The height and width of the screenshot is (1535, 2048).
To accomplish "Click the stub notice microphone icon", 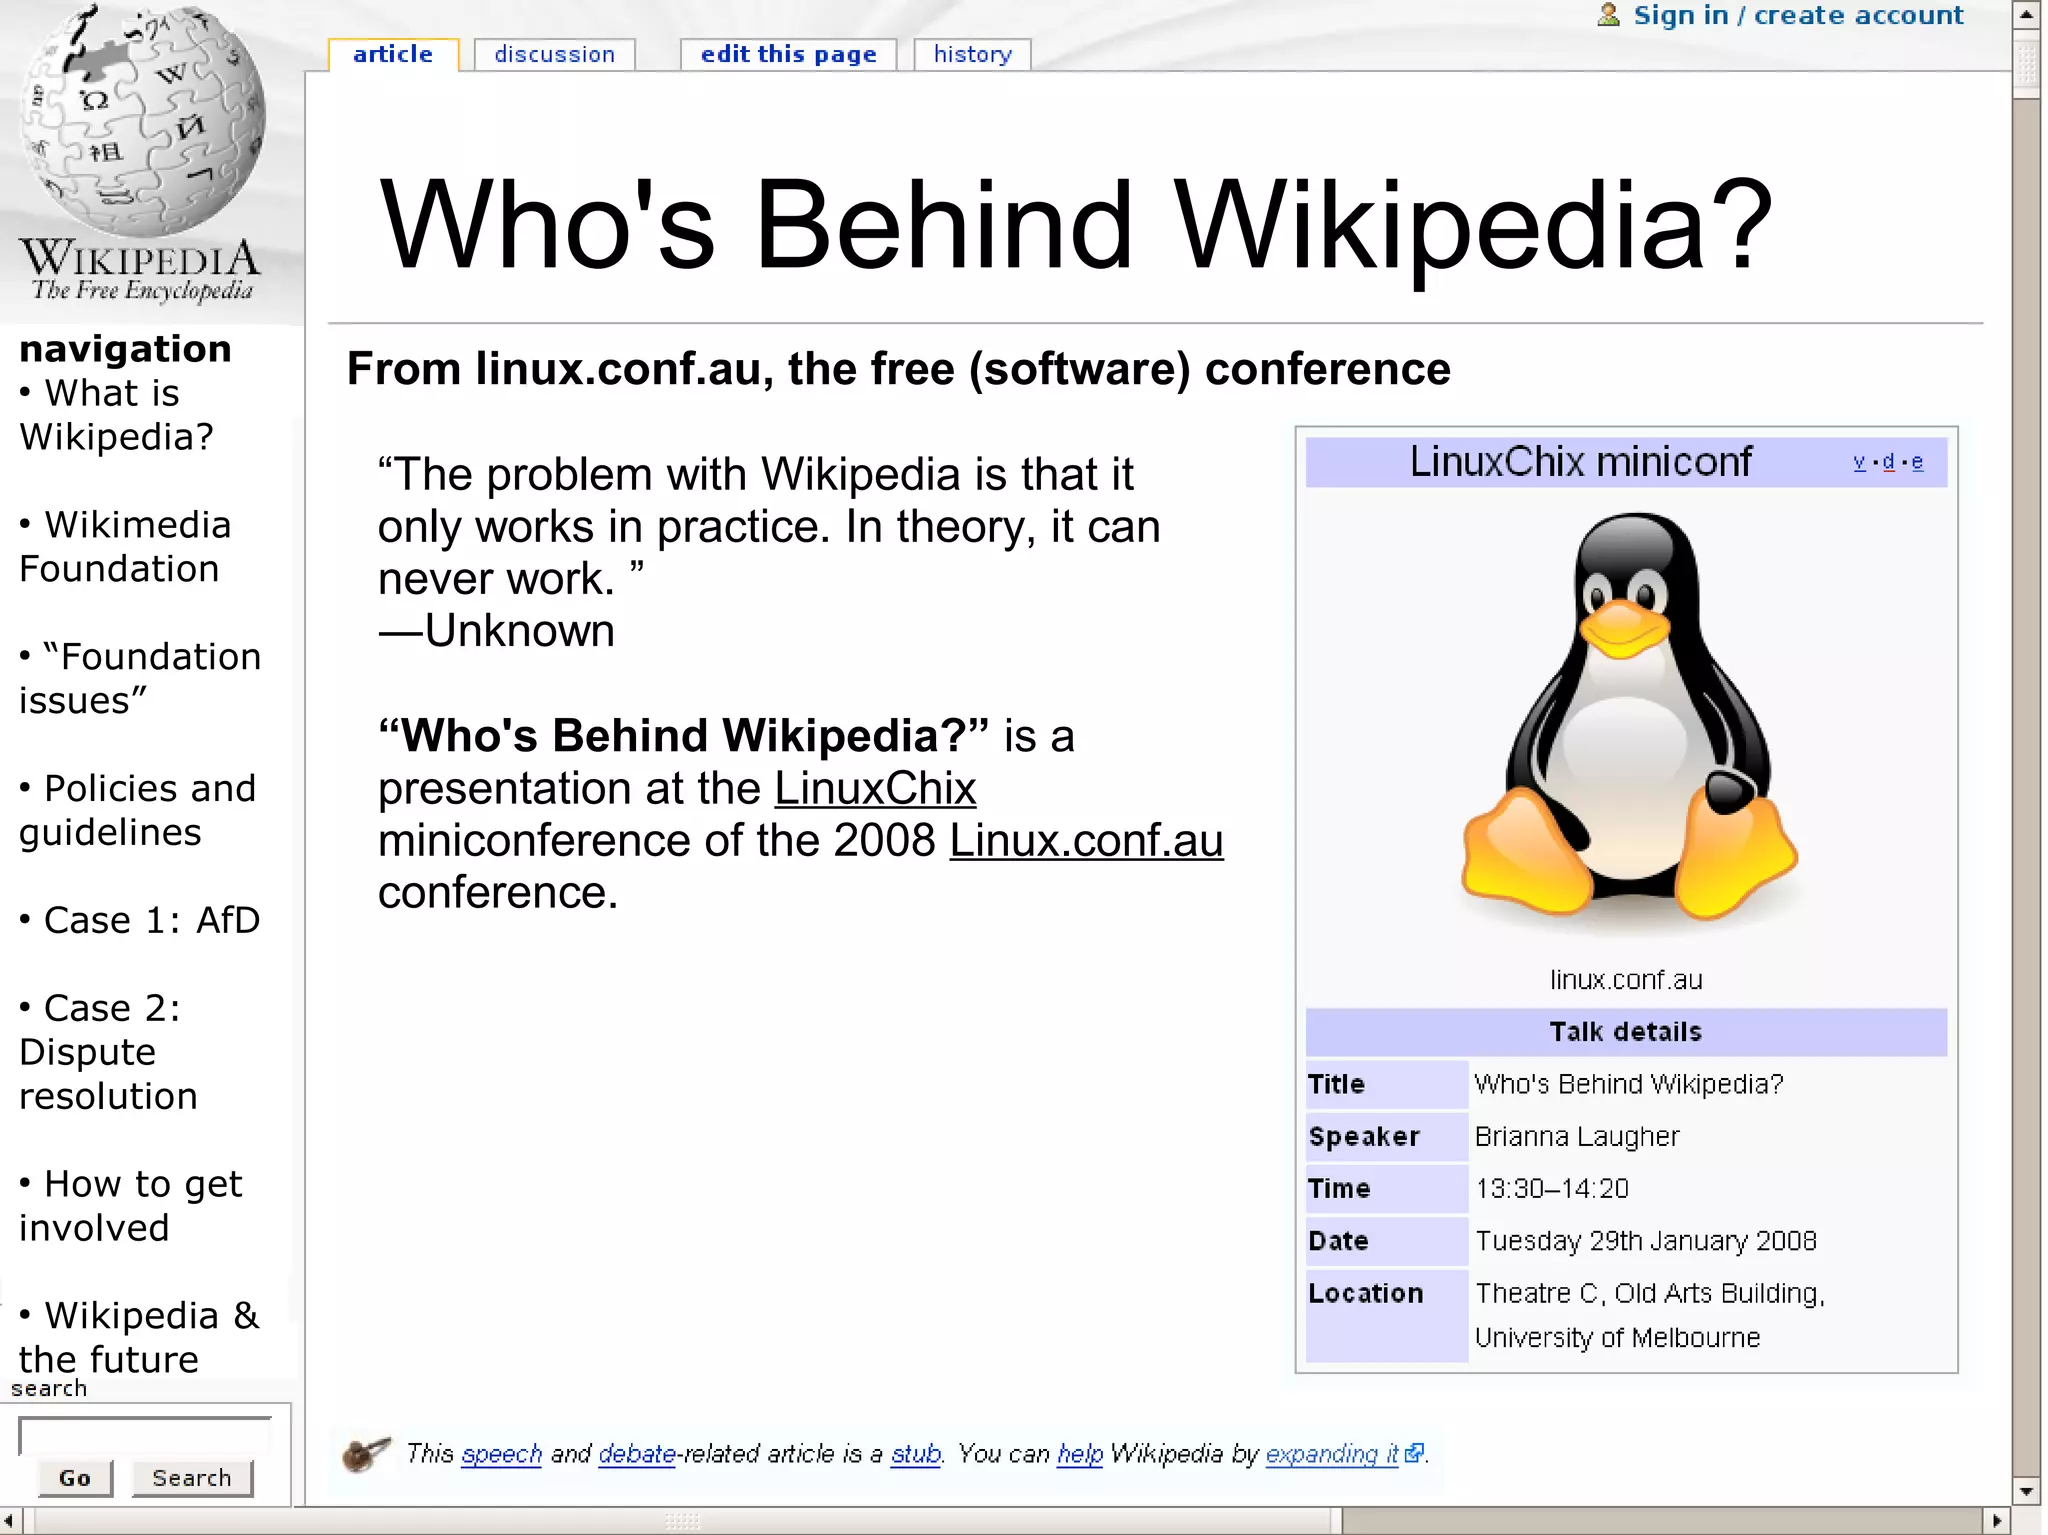I will point(365,1453).
